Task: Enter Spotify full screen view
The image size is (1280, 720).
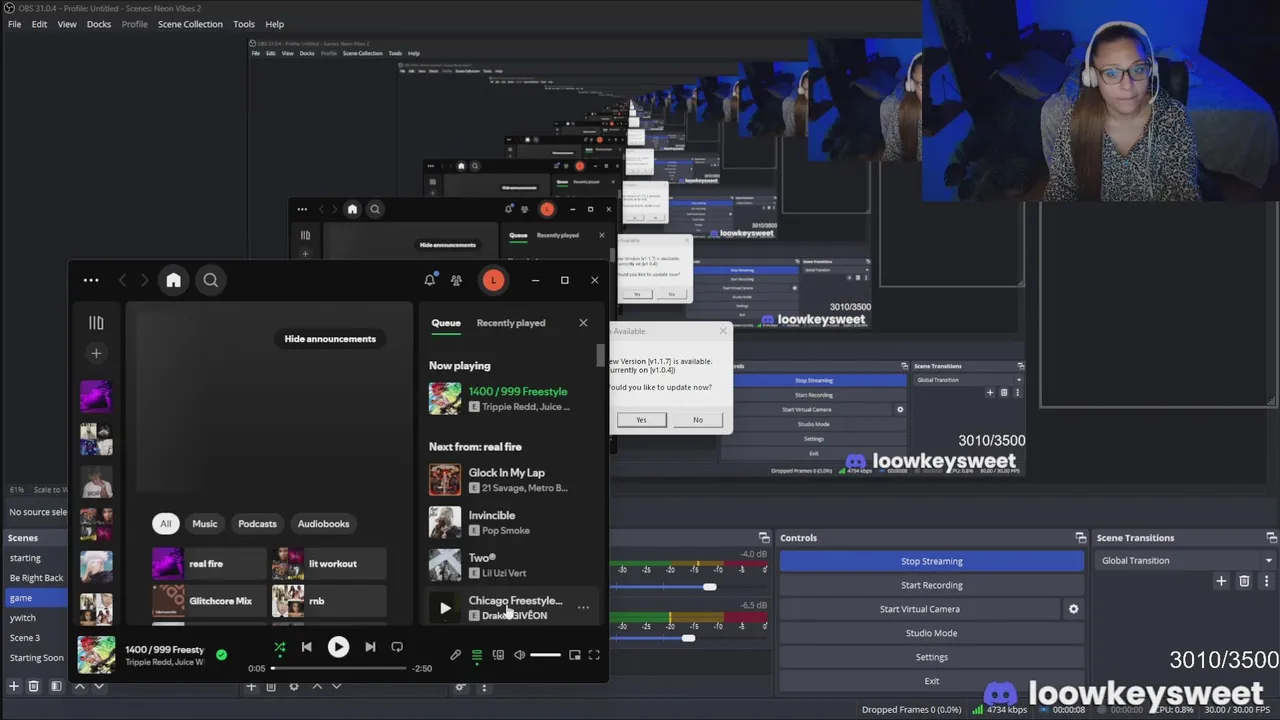Action: click(594, 655)
